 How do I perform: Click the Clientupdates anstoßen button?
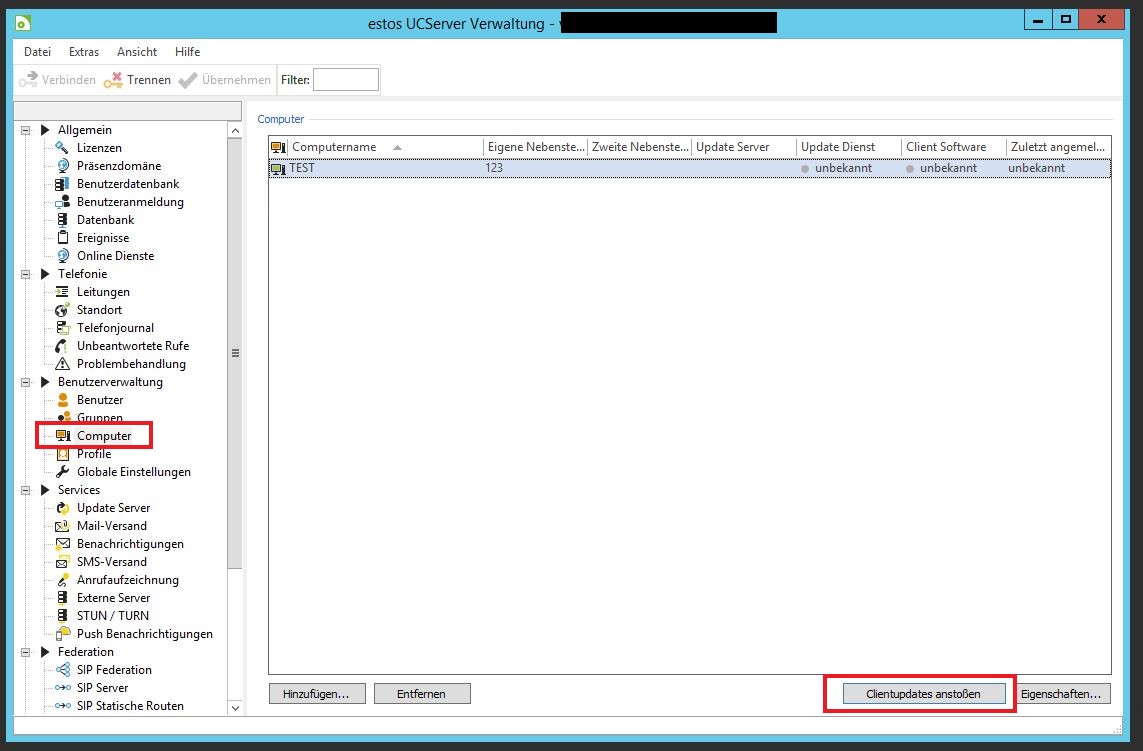[923, 693]
